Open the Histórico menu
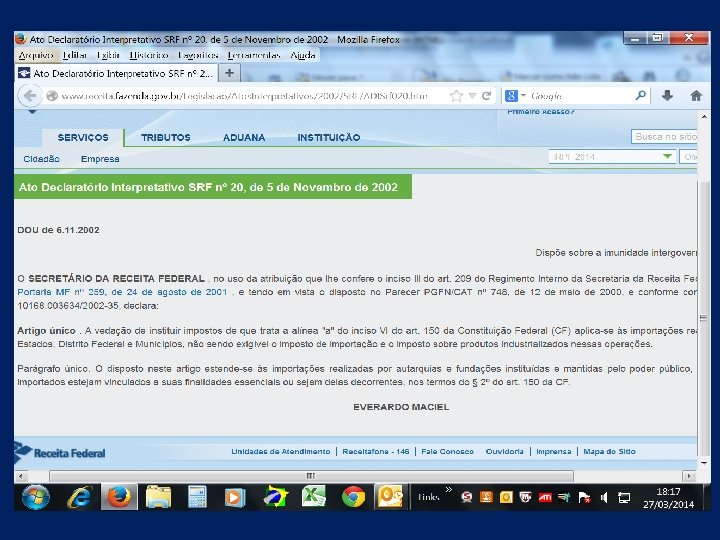The height and width of the screenshot is (540, 720). point(149,56)
